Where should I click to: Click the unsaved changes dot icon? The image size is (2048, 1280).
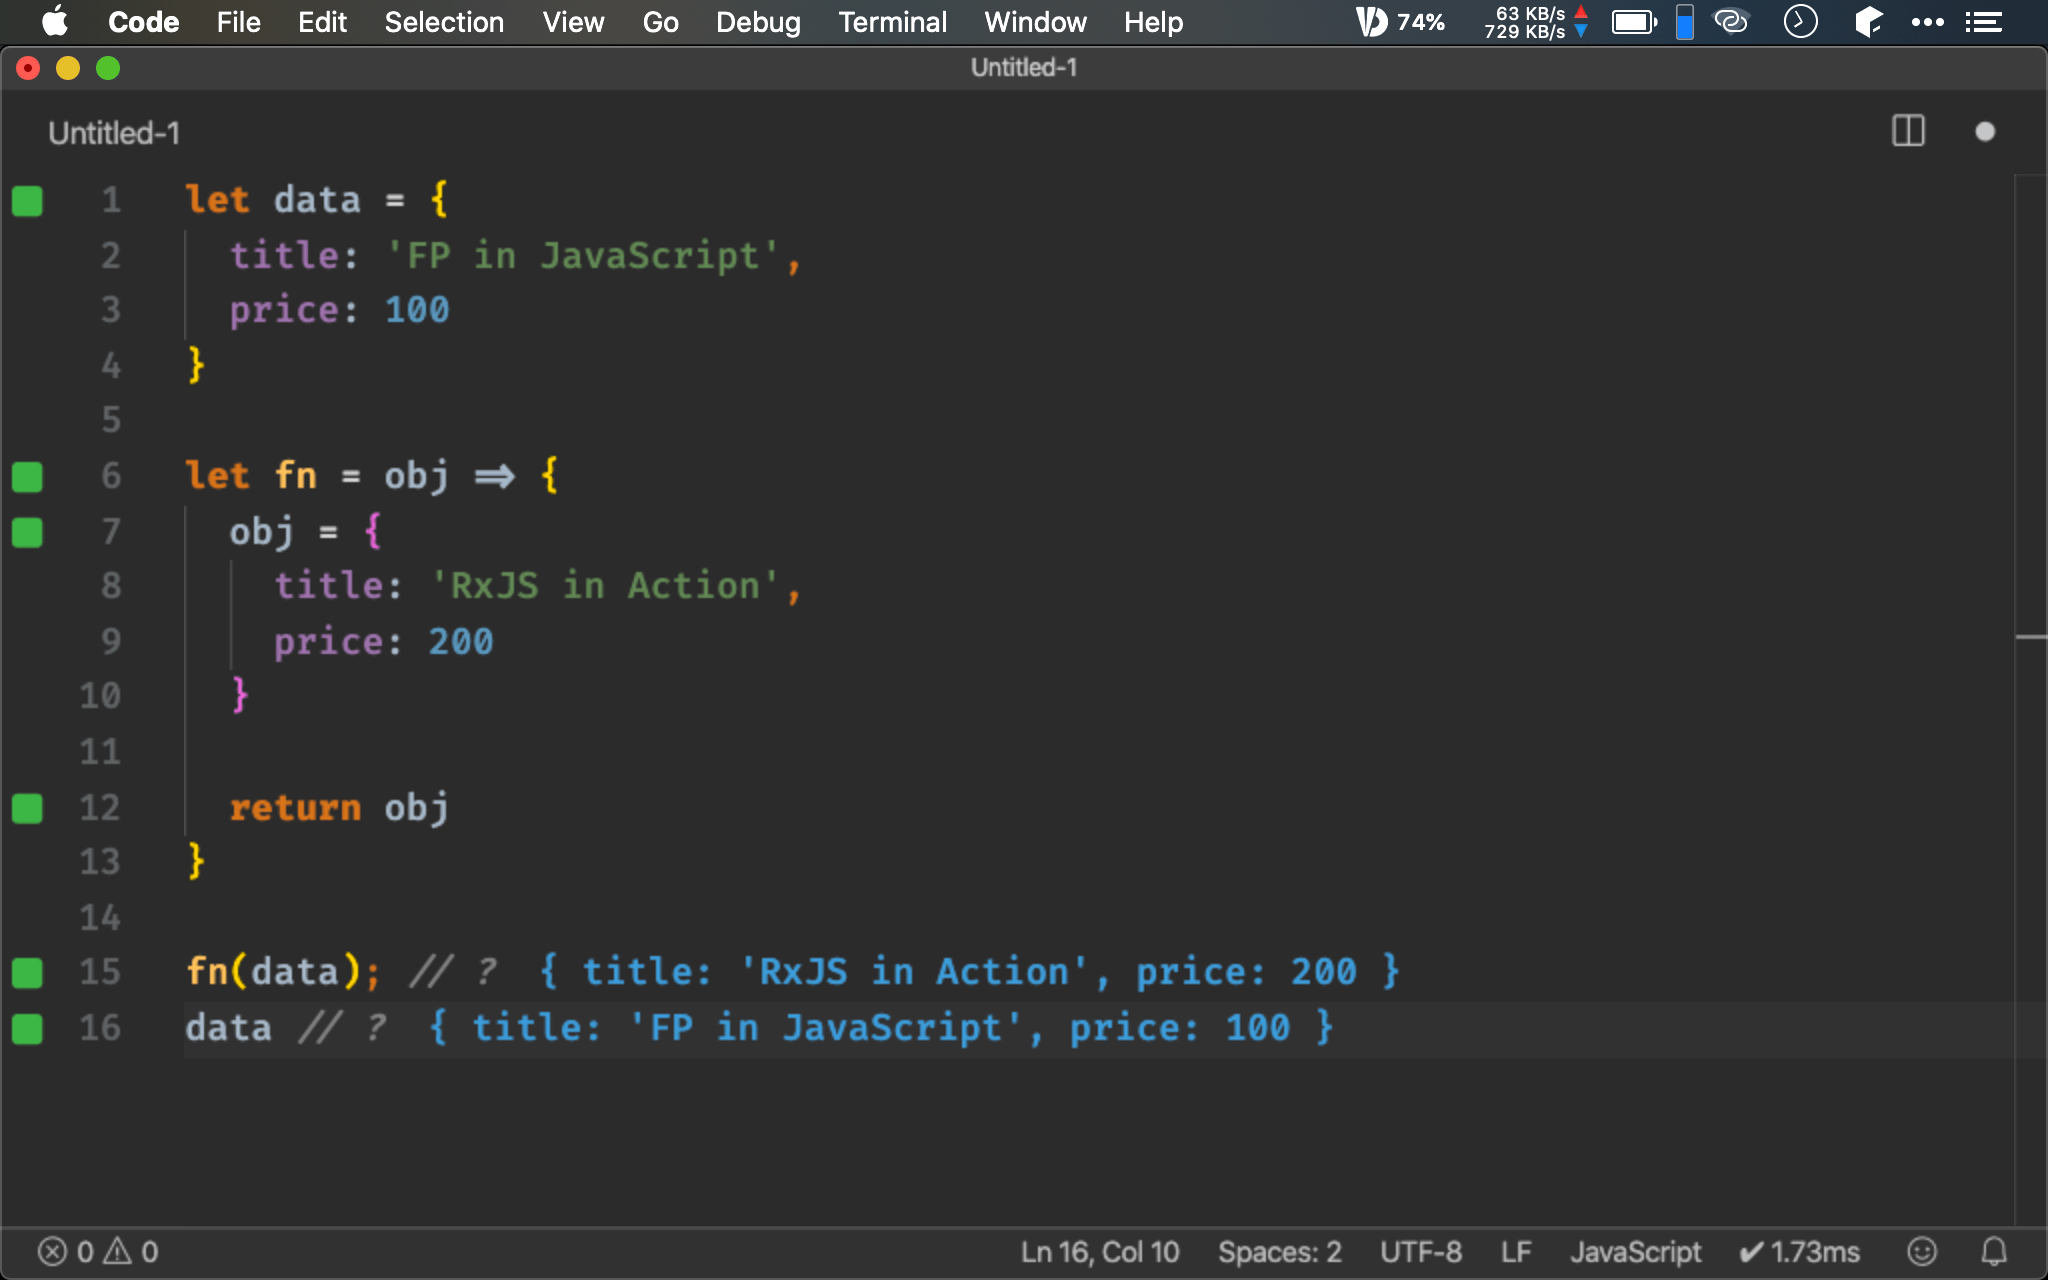[1985, 132]
